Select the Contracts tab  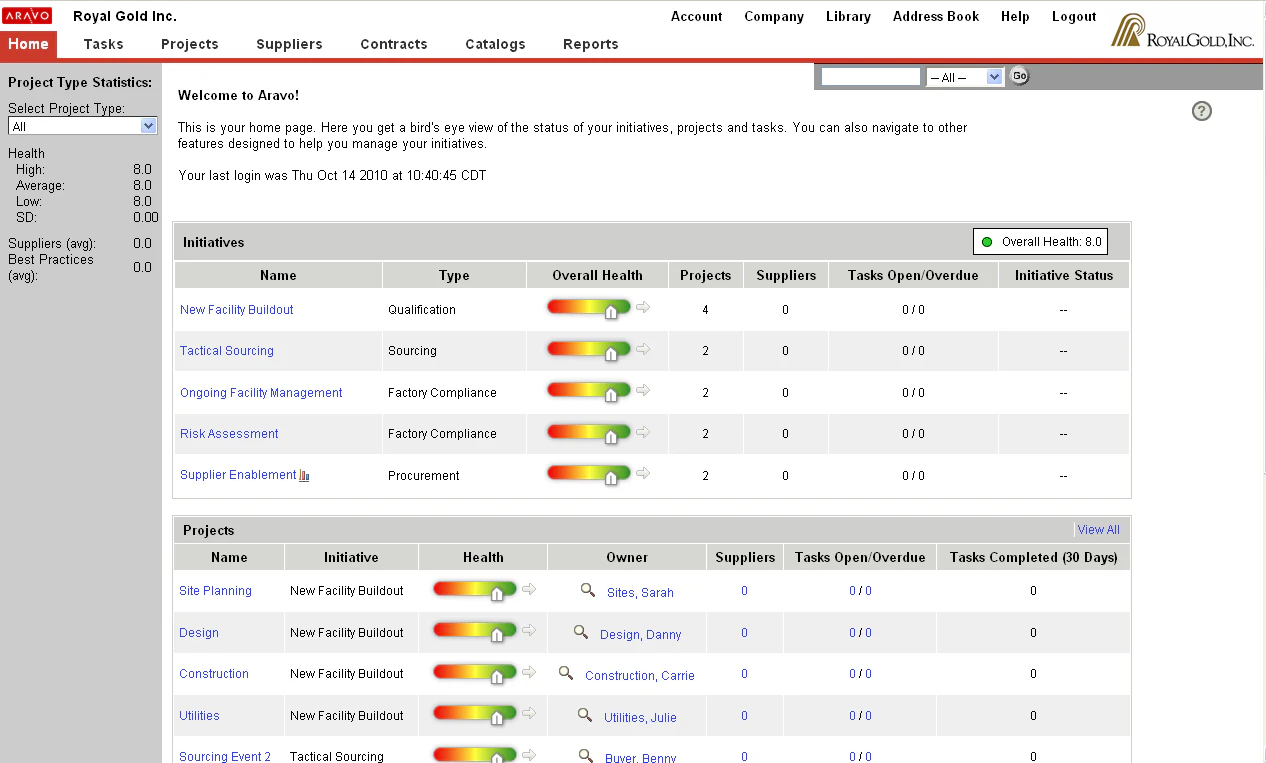point(393,44)
